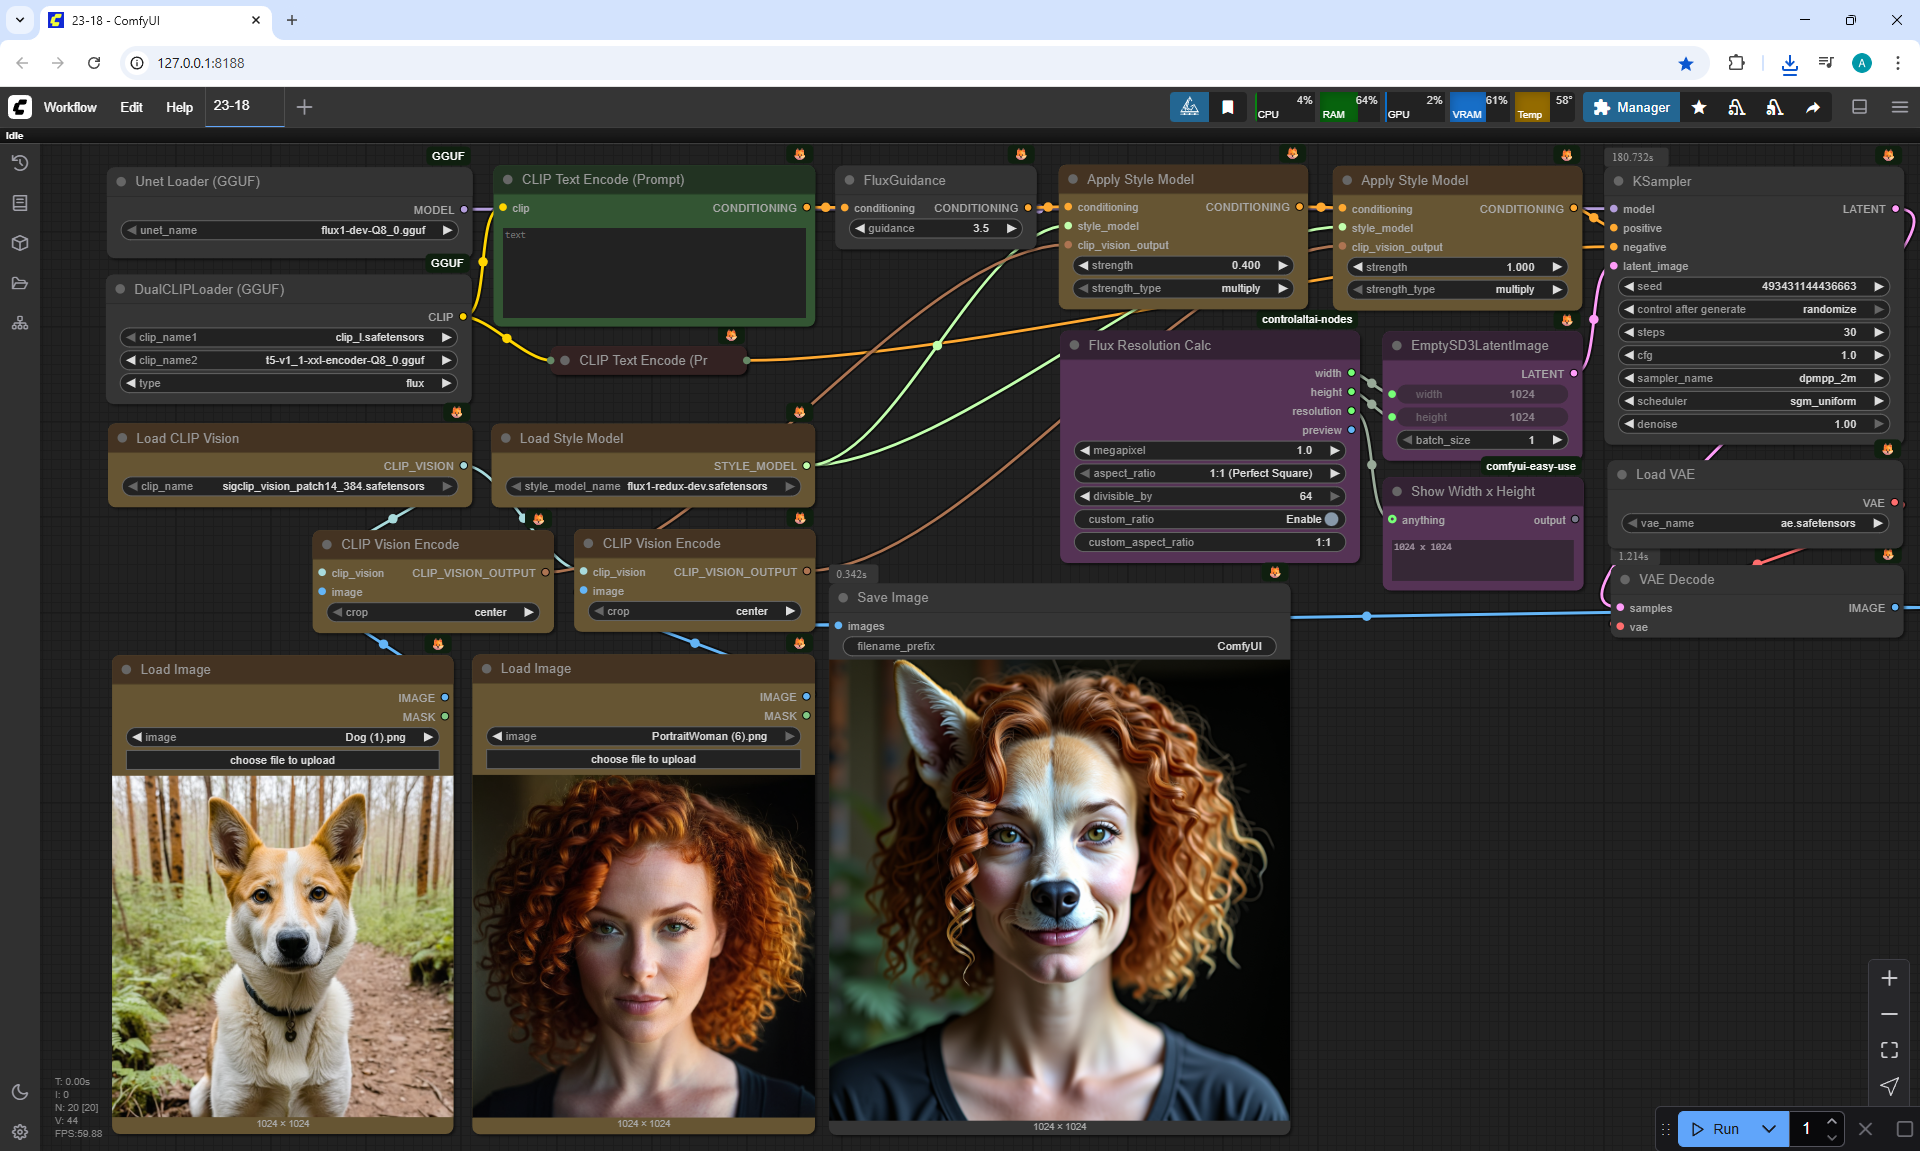The image size is (1920, 1151).
Task: Toggle dark theme moon icon
Action: point(20,1092)
